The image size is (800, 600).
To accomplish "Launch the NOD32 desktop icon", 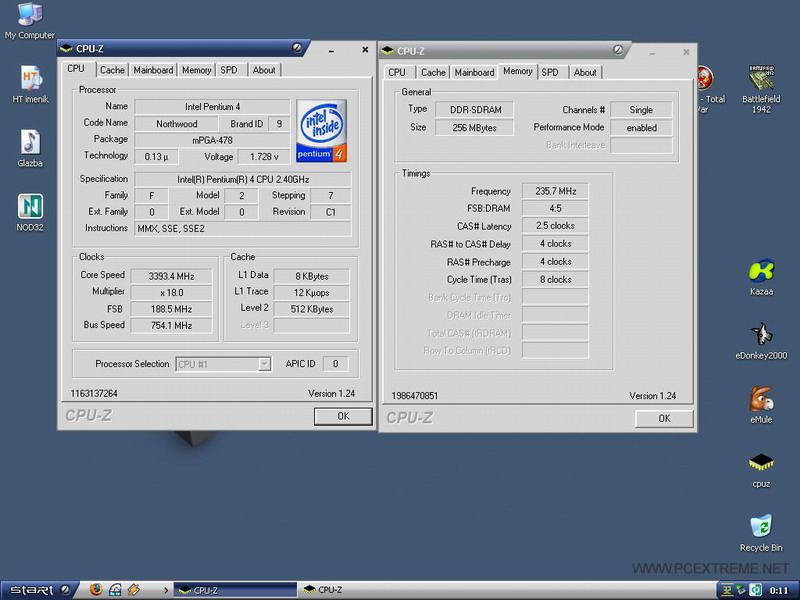I will [30, 206].
